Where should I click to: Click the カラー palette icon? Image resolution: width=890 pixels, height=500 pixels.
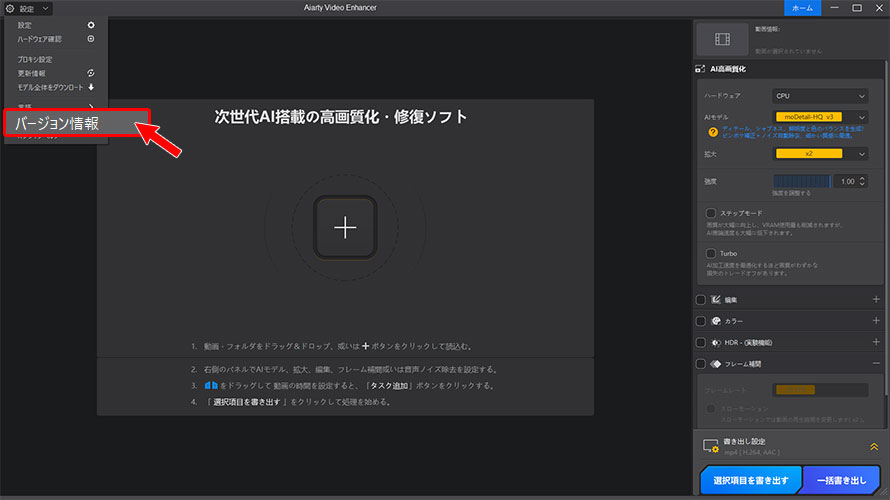pos(716,321)
